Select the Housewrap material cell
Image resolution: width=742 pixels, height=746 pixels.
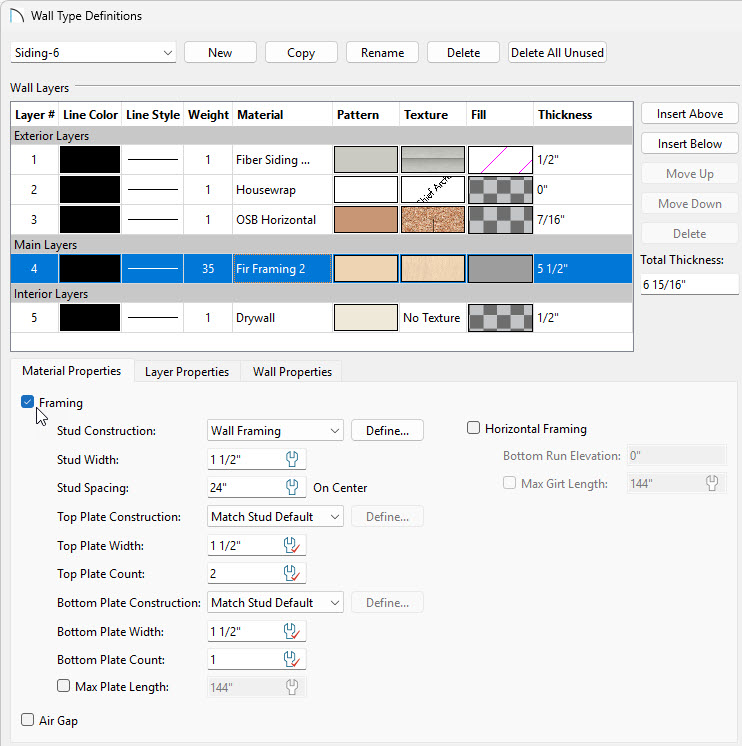point(283,189)
